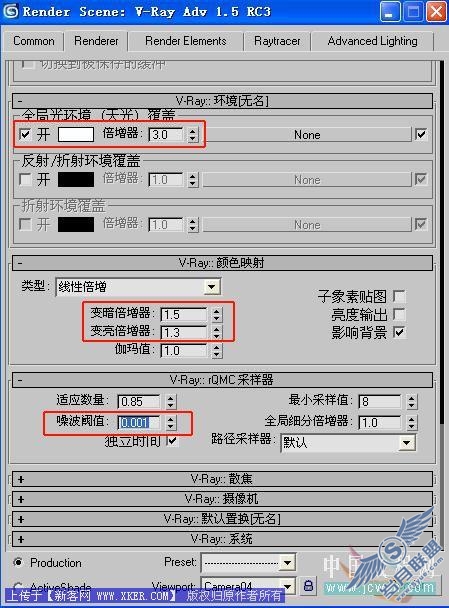449x608 pixels.
Task: Uncheck the 全局光环境 开 checkbox
Action: (x=25, y=135)
